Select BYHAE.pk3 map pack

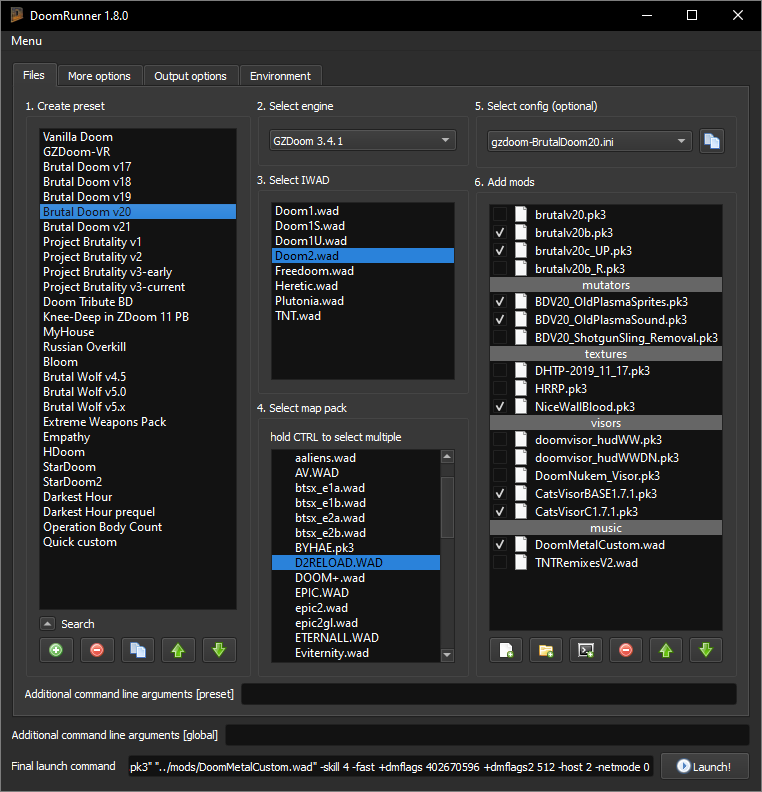click(356, 548)
